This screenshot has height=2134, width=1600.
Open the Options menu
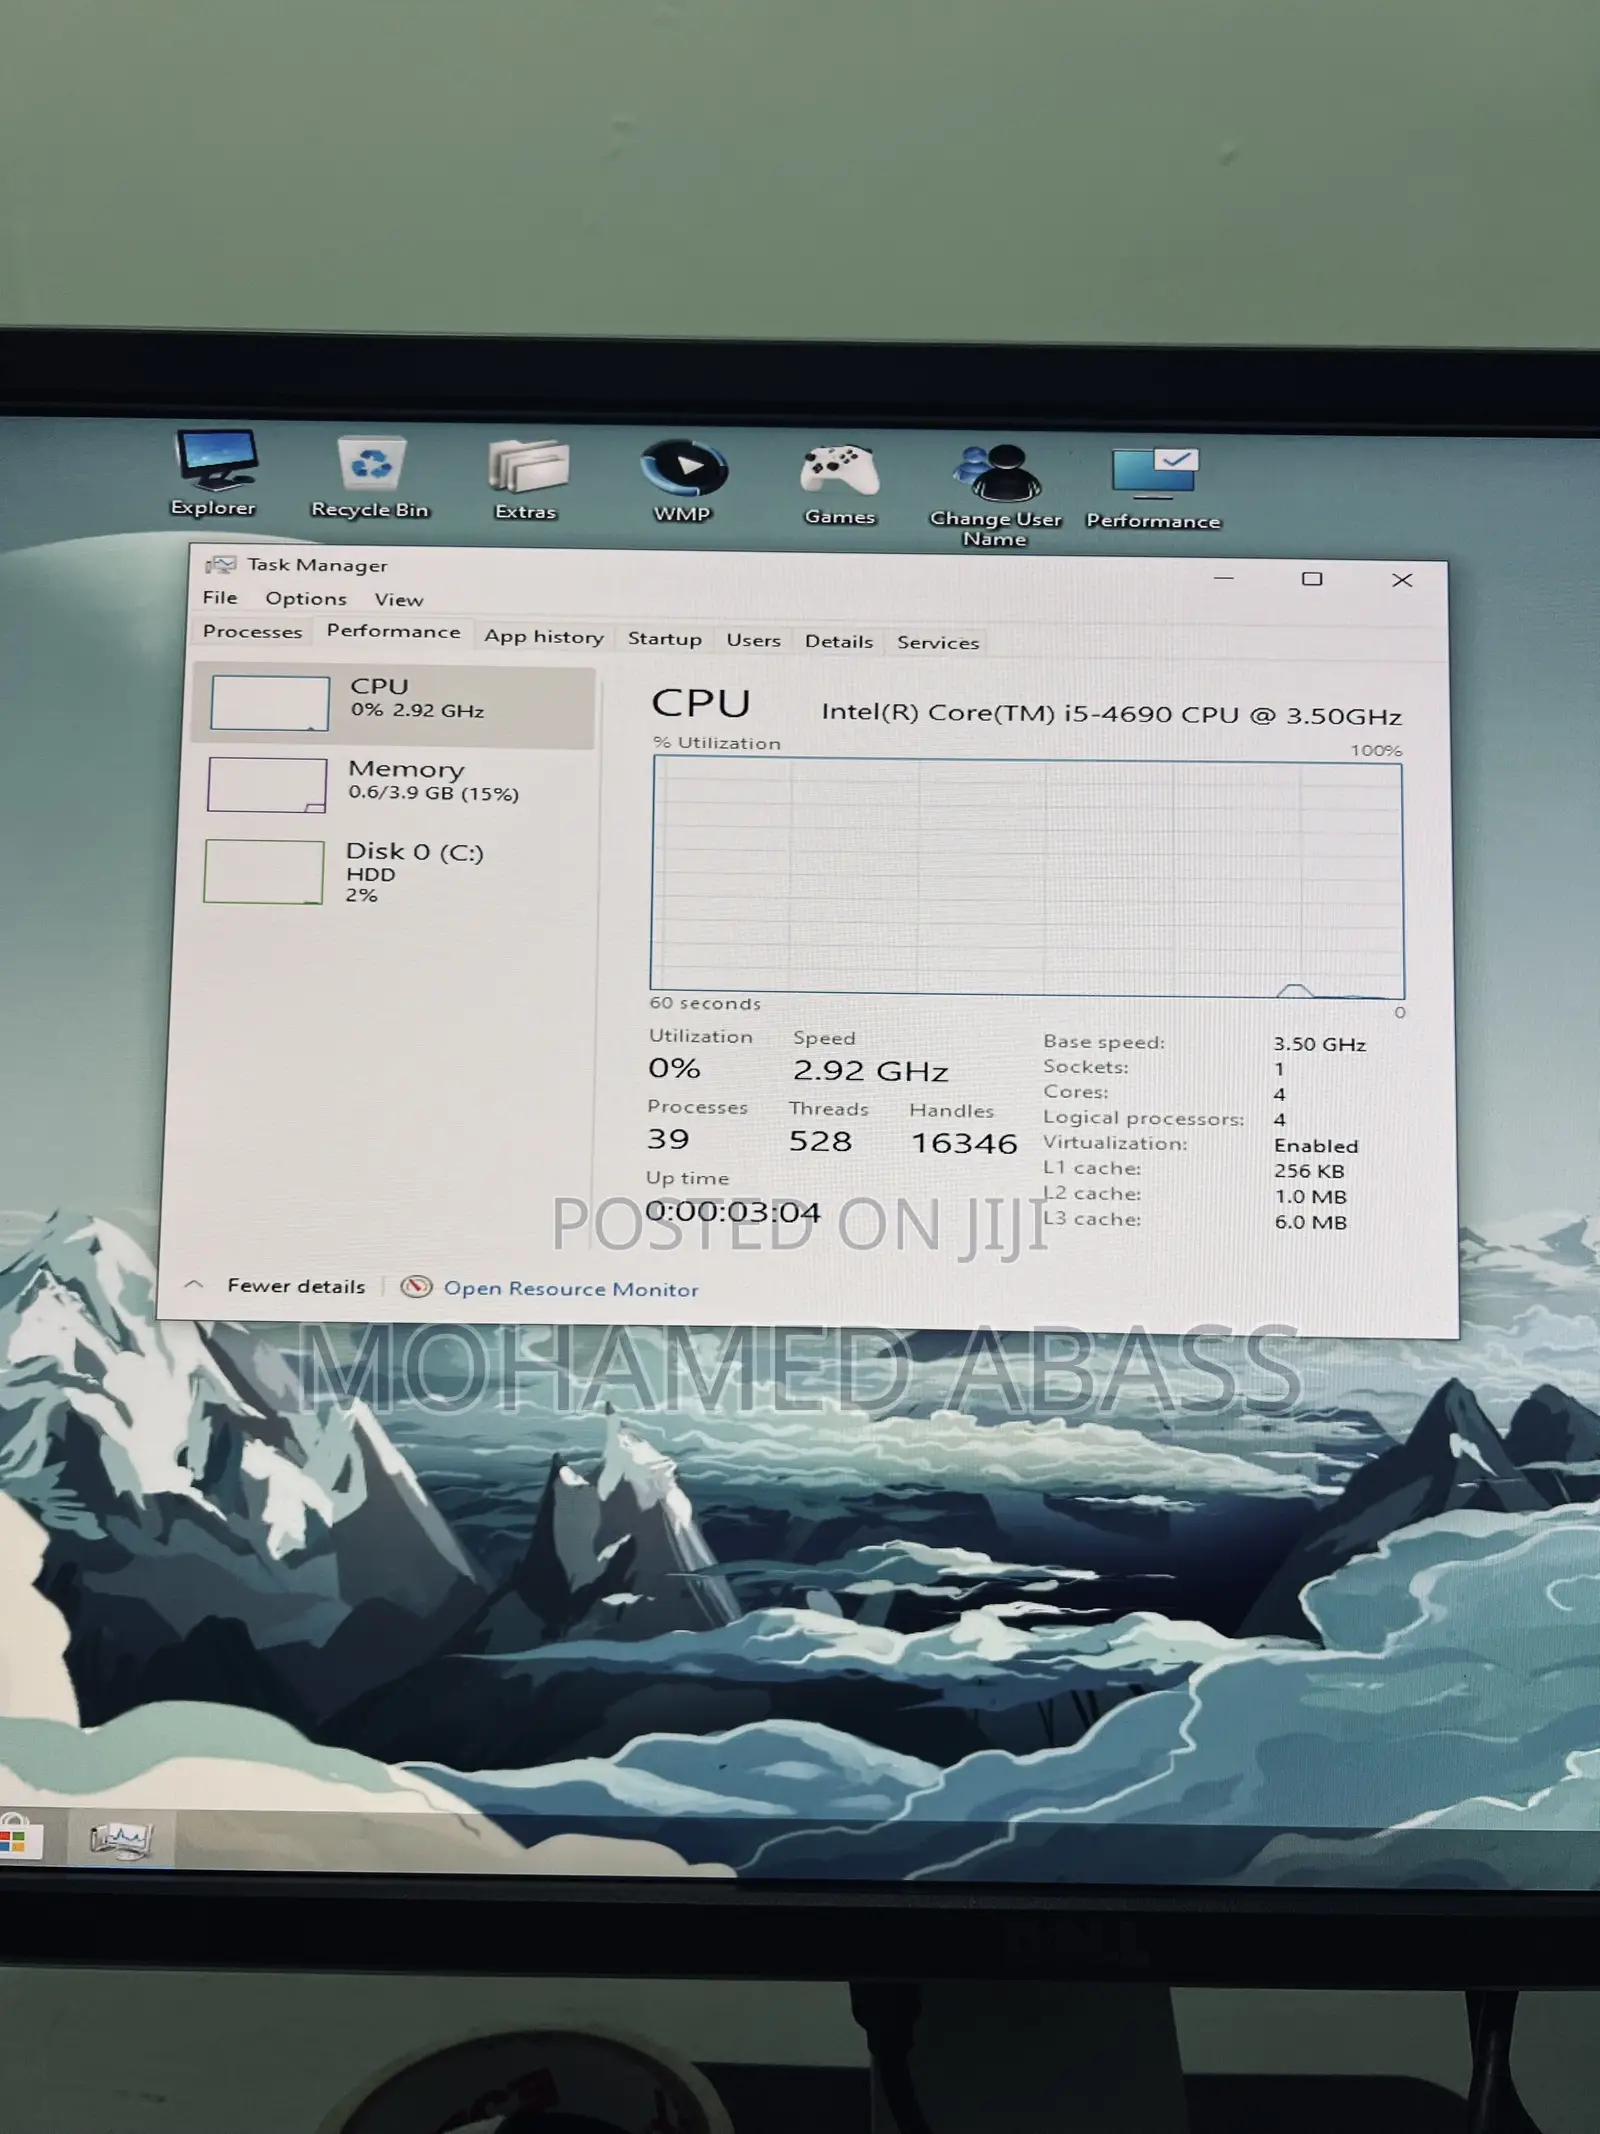306,599
